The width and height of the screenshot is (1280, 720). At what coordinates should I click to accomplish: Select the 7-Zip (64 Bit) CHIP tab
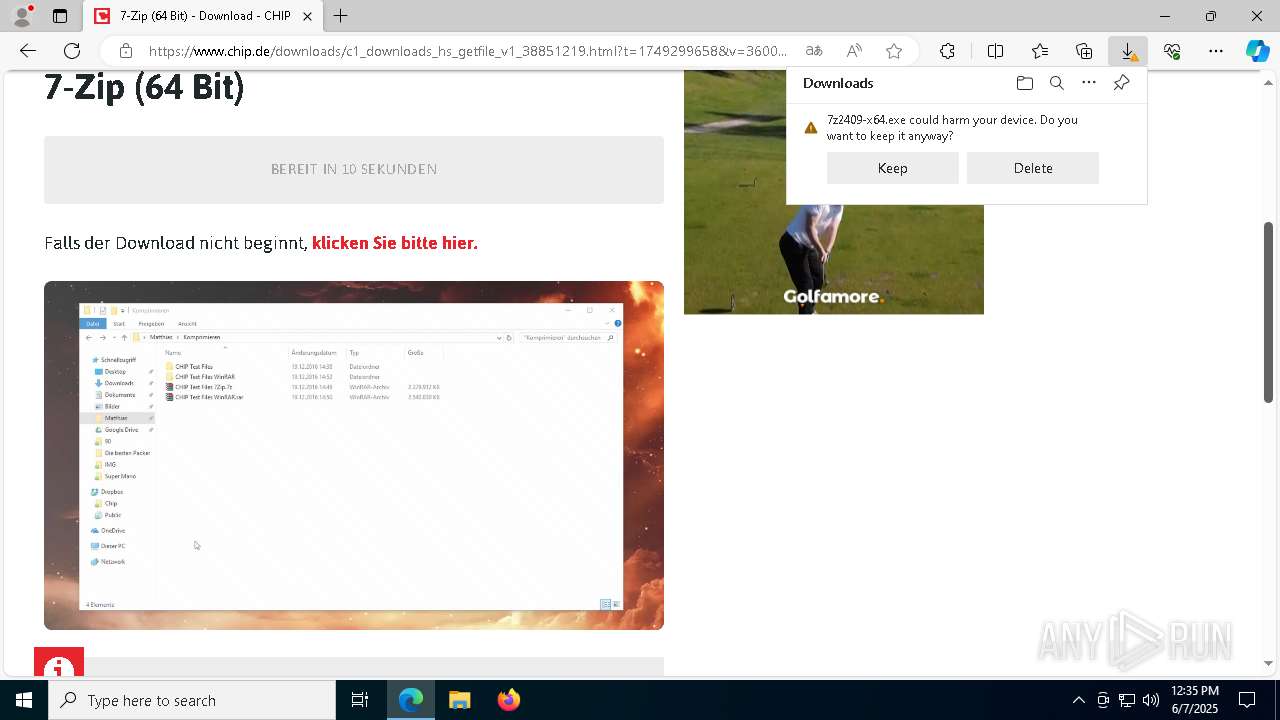203,16
